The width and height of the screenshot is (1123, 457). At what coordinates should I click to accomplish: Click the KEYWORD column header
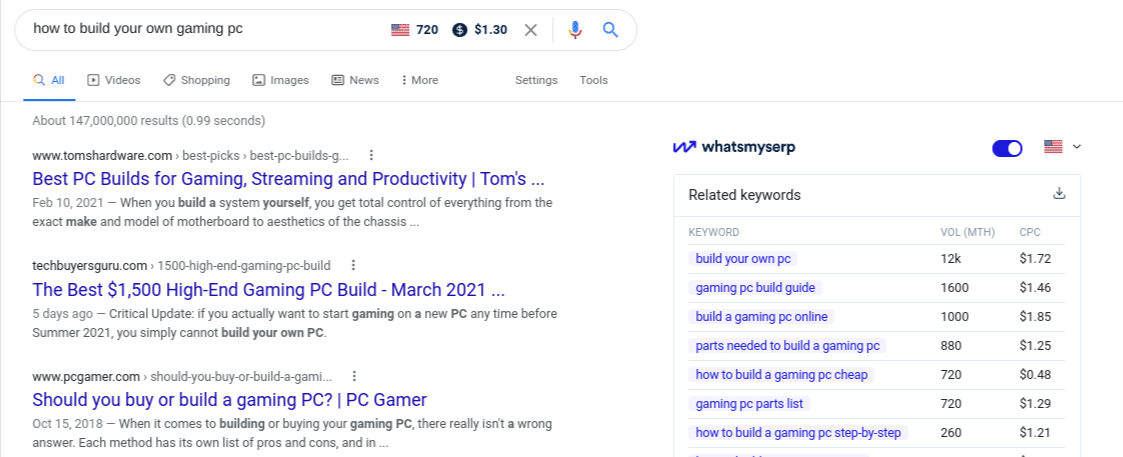(x=713, y=232)
